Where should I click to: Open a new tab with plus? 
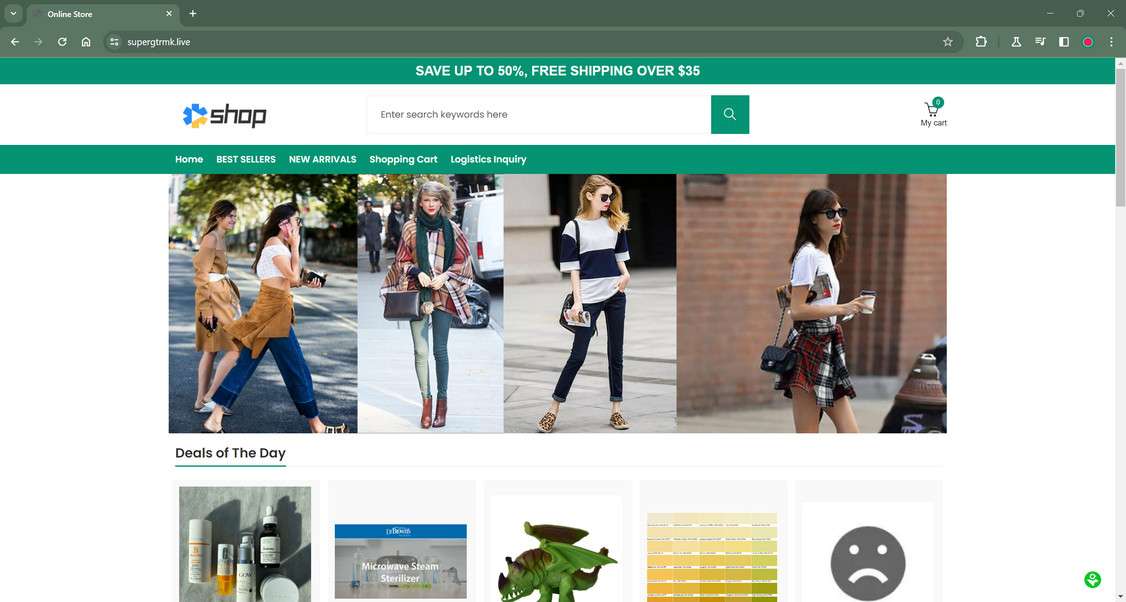192,14
